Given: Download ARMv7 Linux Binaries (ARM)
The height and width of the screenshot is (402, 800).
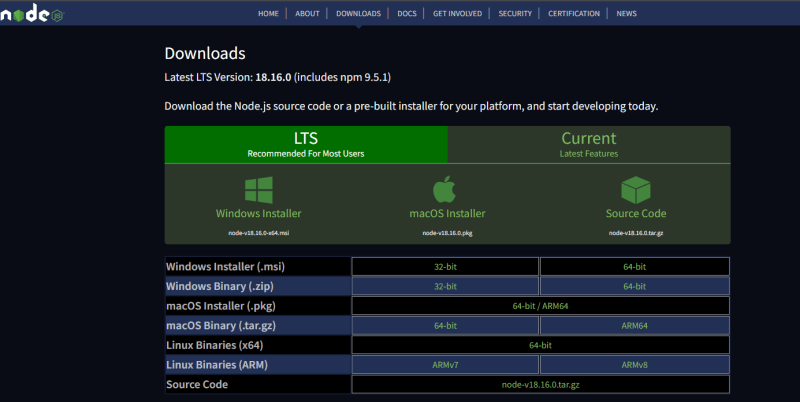Looking at the screenshot, I should 445,365.
